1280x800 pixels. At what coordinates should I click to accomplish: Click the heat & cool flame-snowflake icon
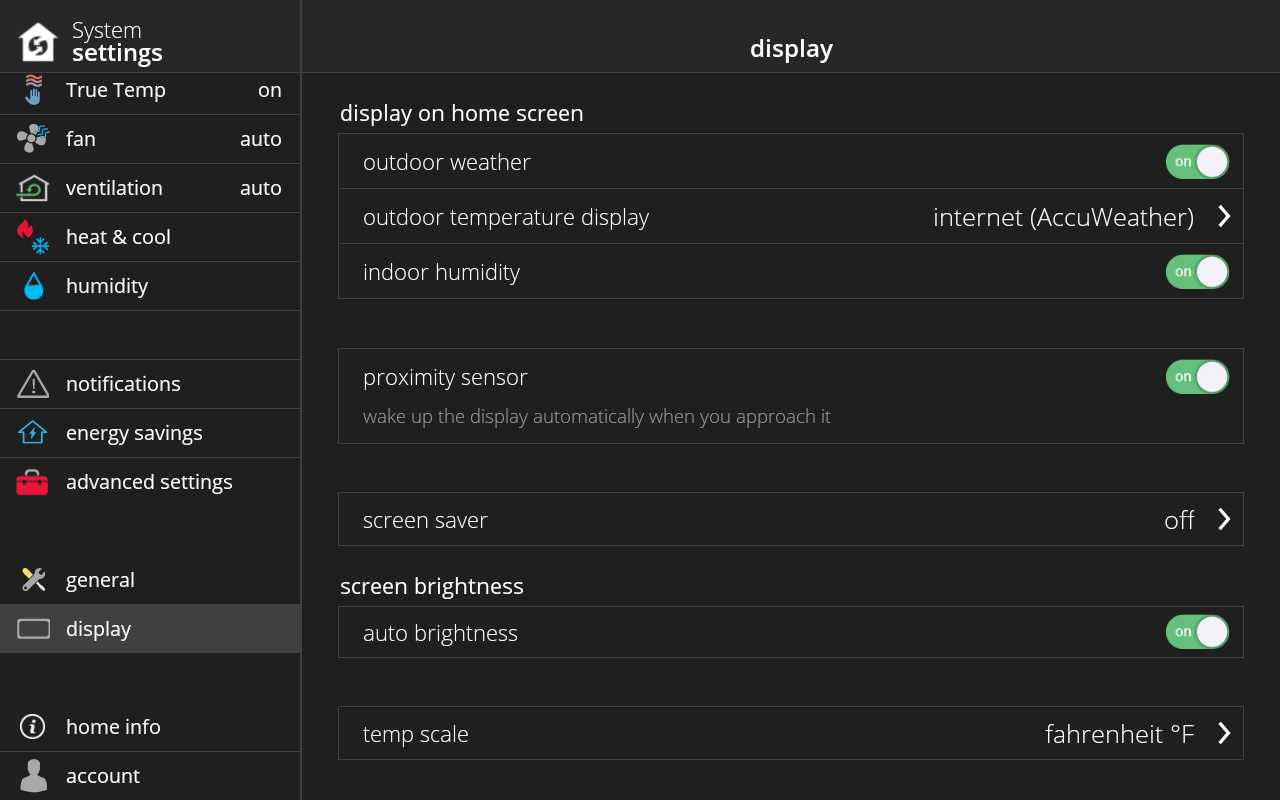[33, 237]
